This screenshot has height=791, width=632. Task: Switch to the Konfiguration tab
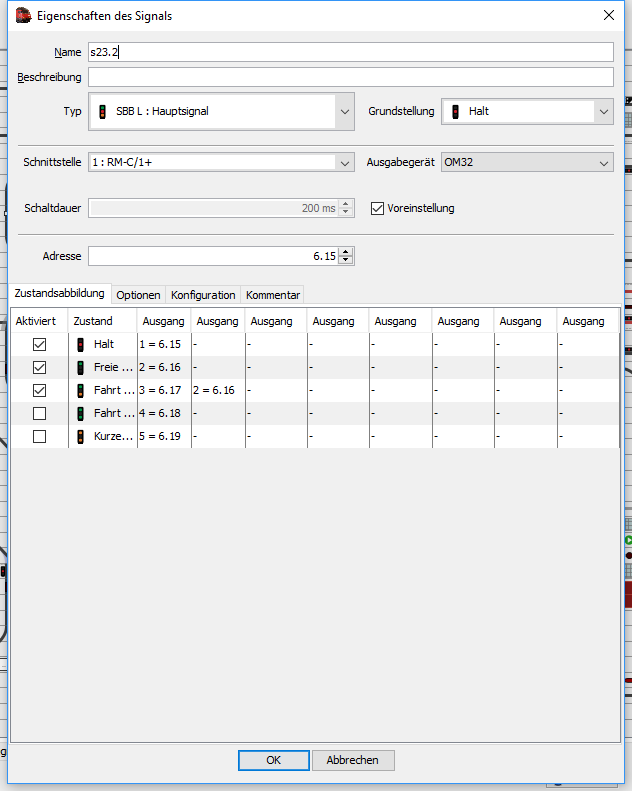[x=203, y=295]
